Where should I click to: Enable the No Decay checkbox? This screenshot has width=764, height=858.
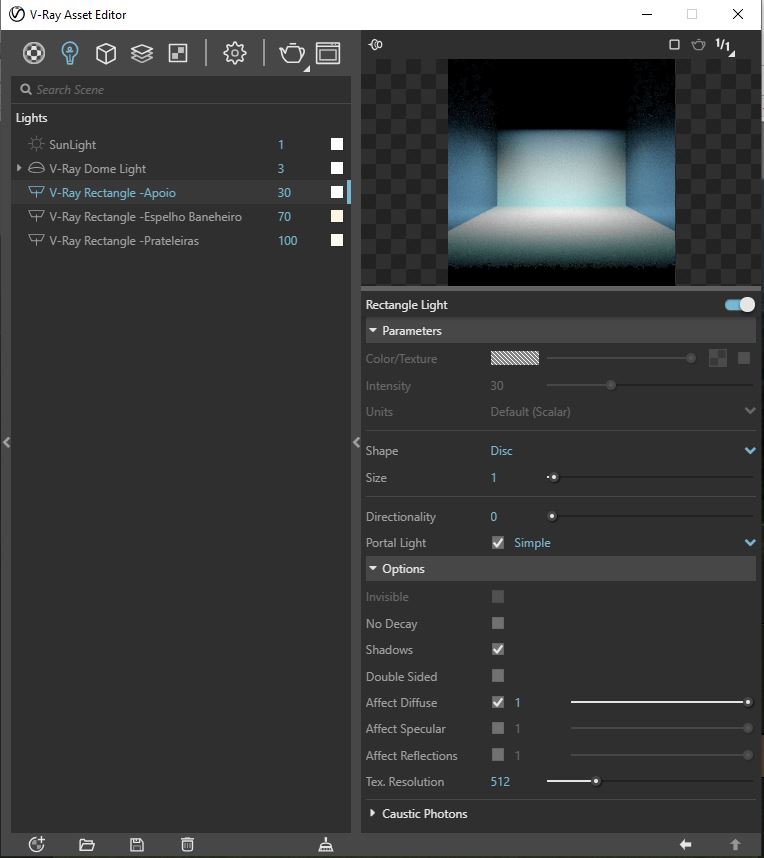[x=498, y=623]
